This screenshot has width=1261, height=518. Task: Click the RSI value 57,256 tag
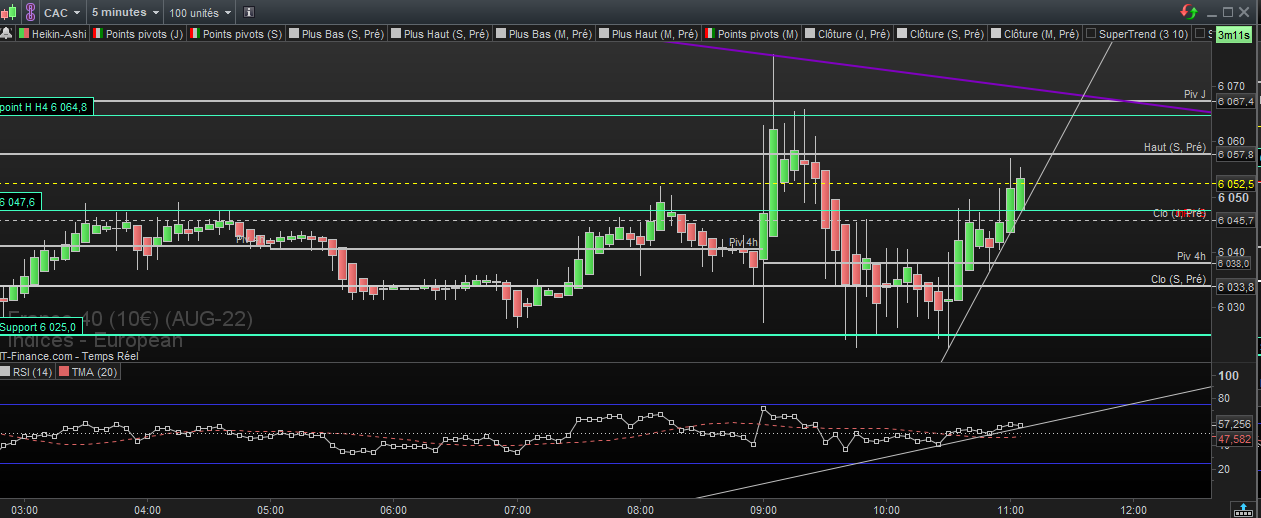pyautogui.click(x=1235, y=424)
